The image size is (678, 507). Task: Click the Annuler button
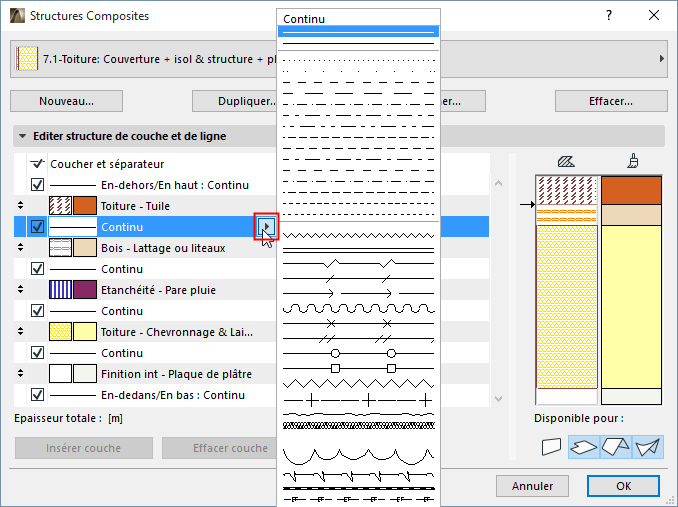tap(532, 486)
